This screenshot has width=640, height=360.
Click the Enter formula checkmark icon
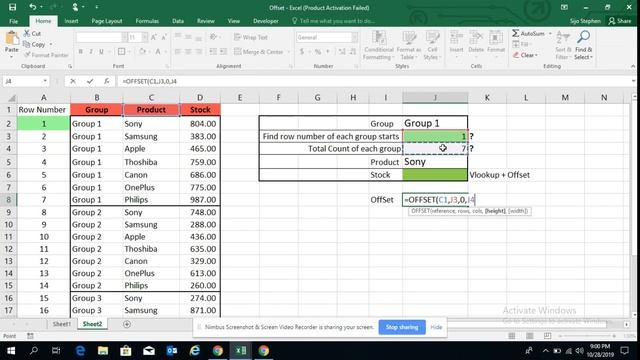(90, 81)
